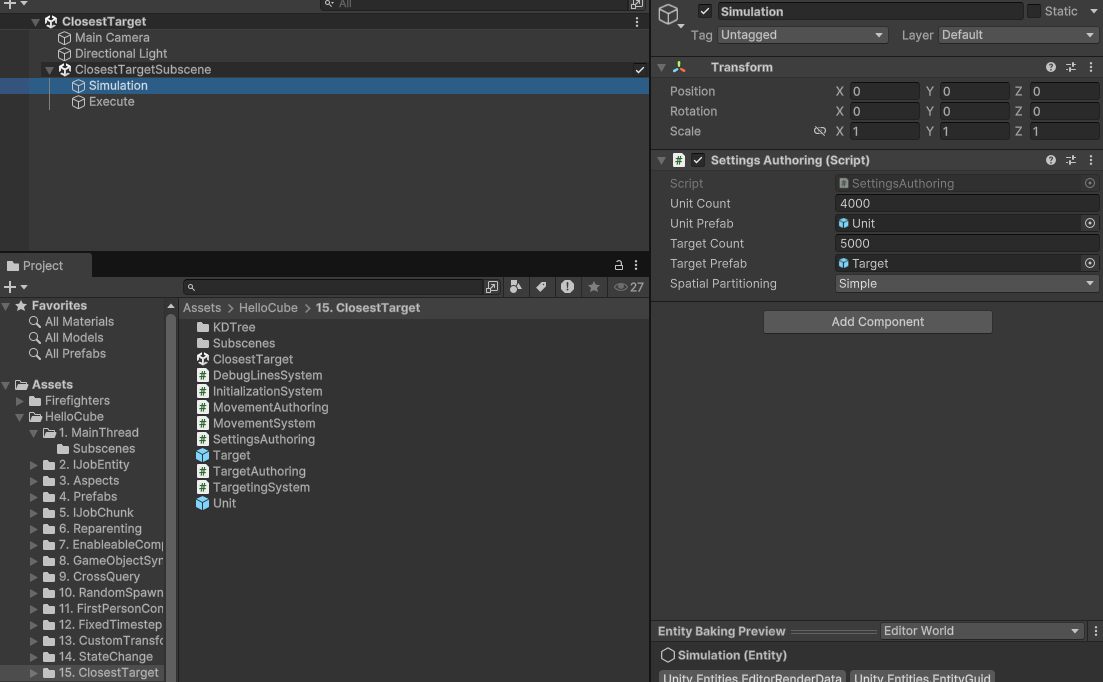The image size is (1103, 682).
Task: Edit the Target Count field
Action: (967, 244)
